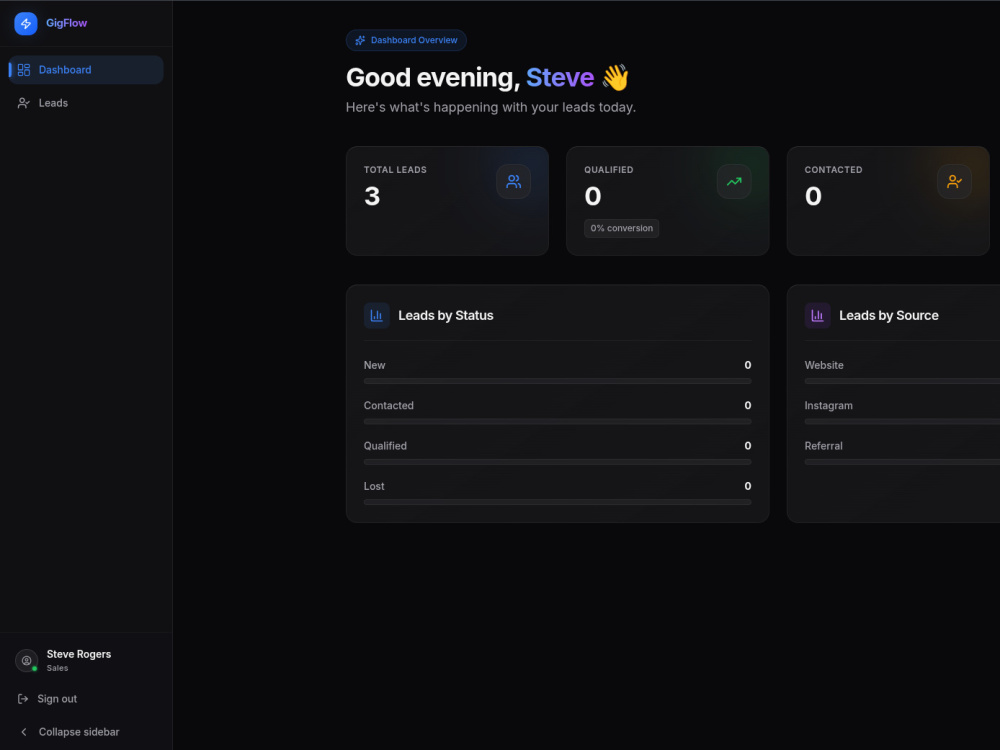This screenshot has height=750, width=1000.
Task: Open the Dashboard sidebar item
Action: coord(85,70)
